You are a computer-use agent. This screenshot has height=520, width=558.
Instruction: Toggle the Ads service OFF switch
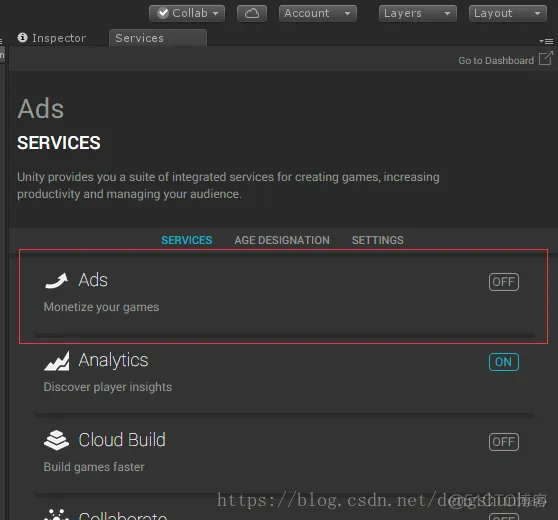click(x=504, y=282)
